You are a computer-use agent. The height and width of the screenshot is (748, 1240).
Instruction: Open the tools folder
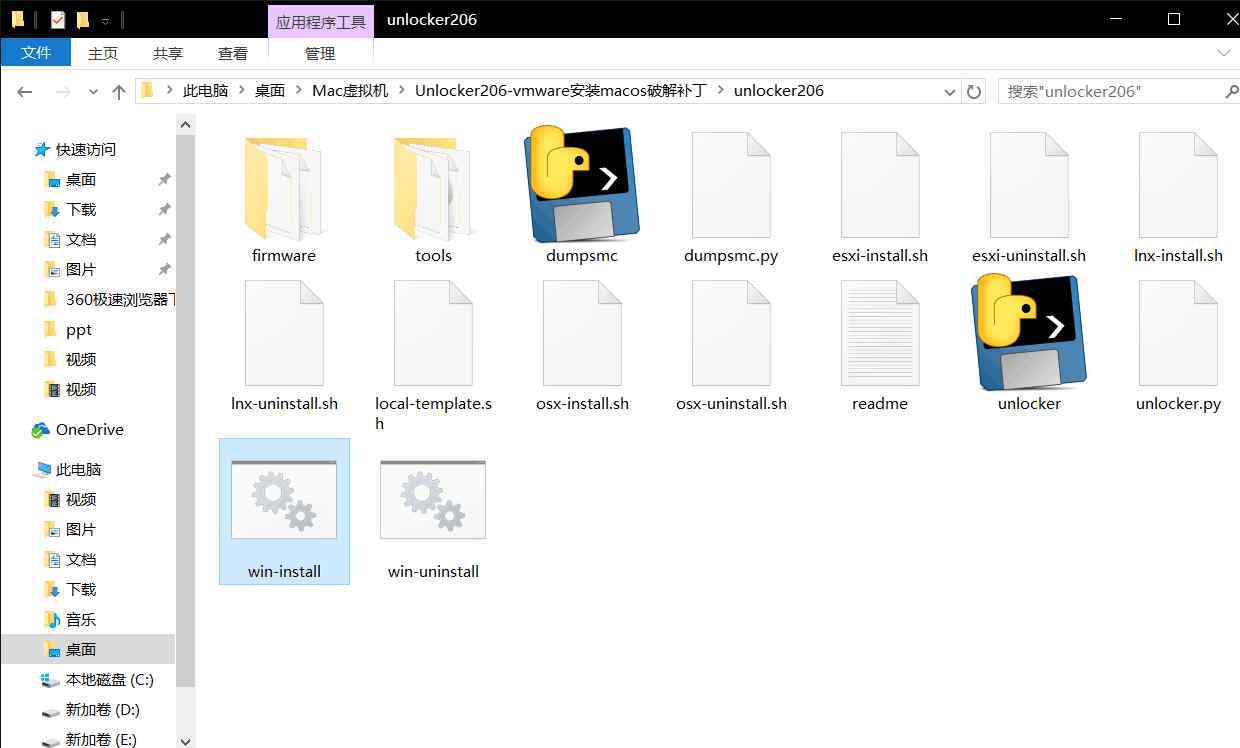[433, 198]
